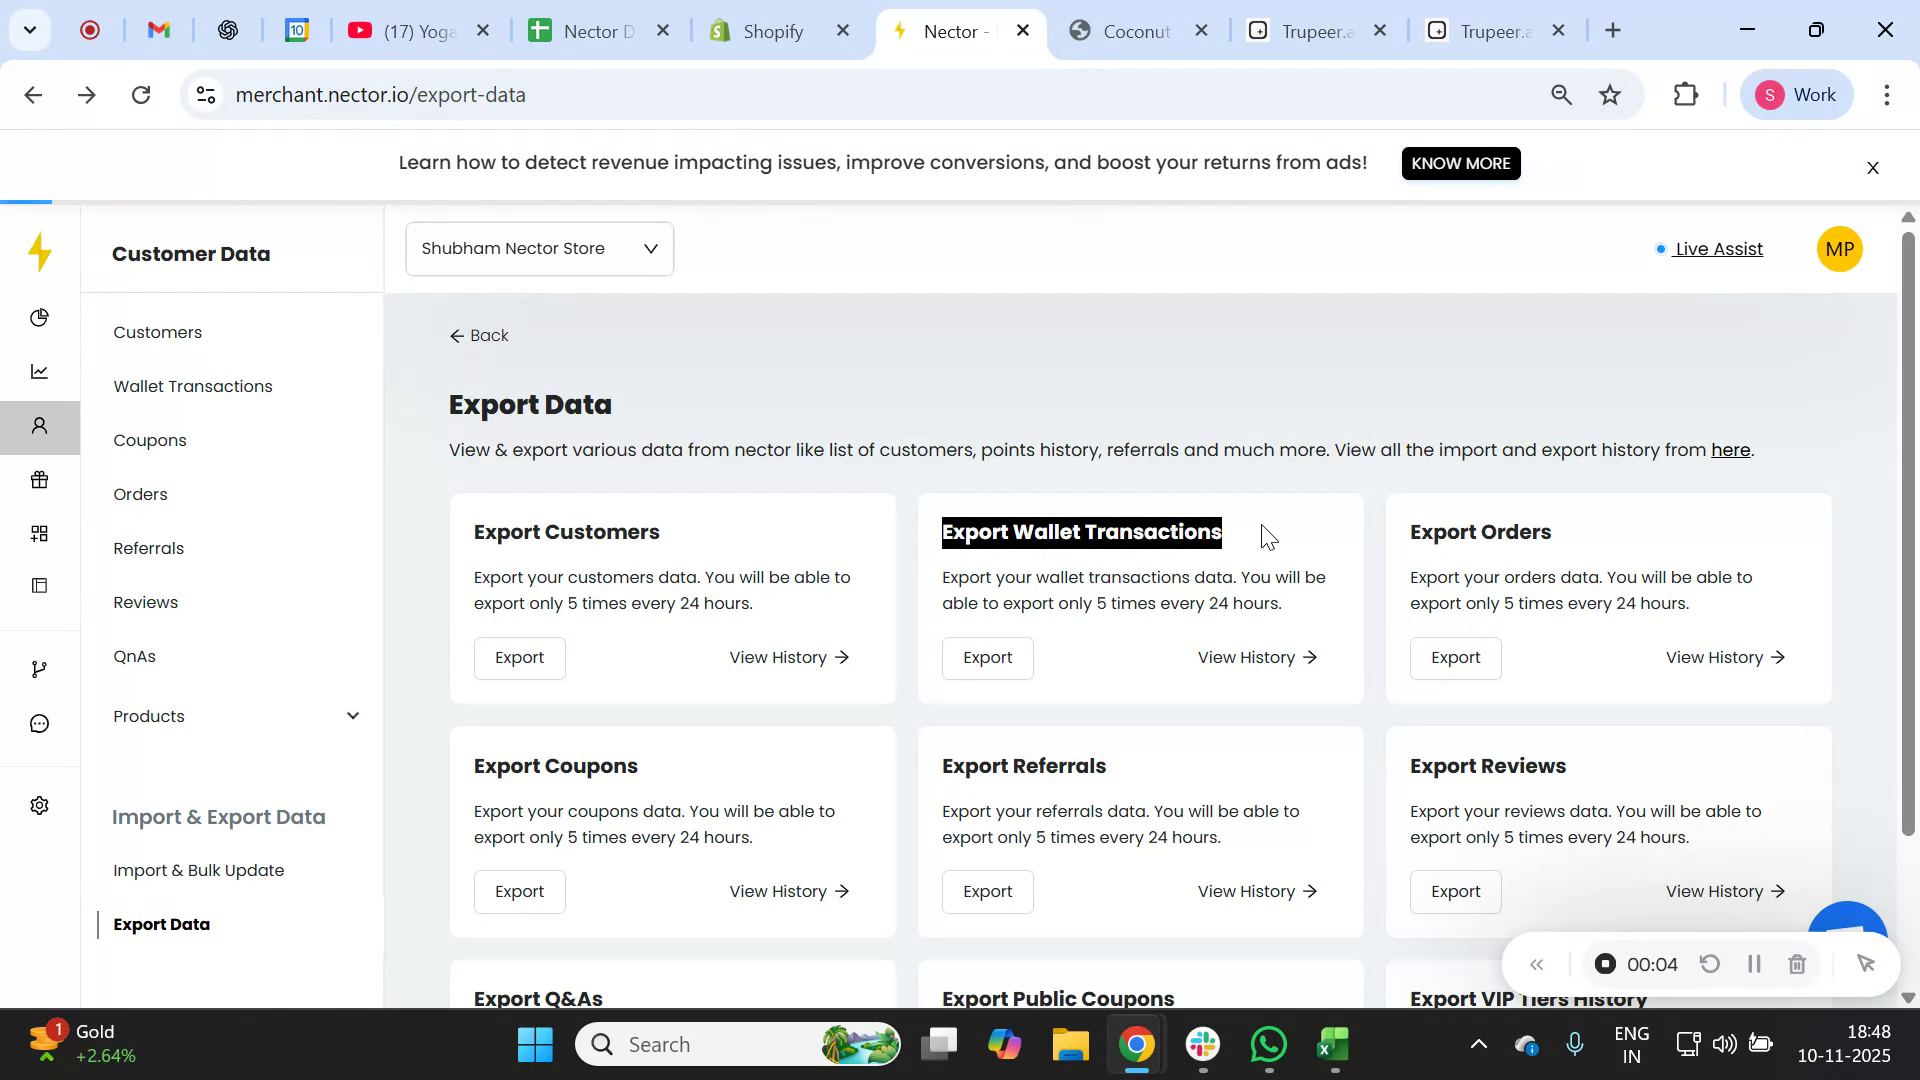
Task: Click the customers person icon in sidebar
Action: (40, 426)
